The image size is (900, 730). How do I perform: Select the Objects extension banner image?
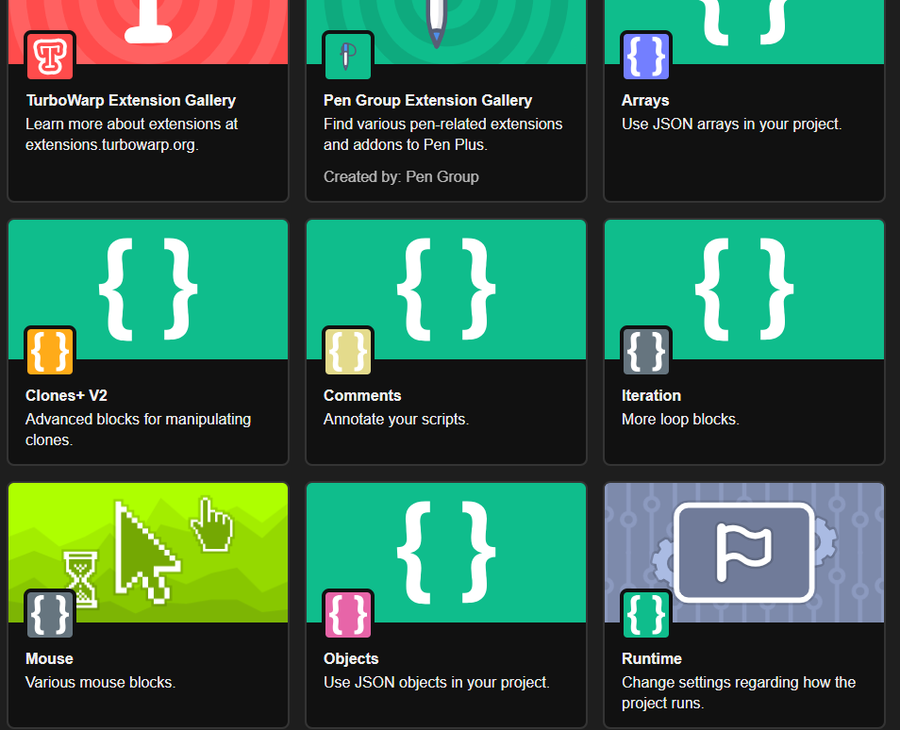coord(446,553)
